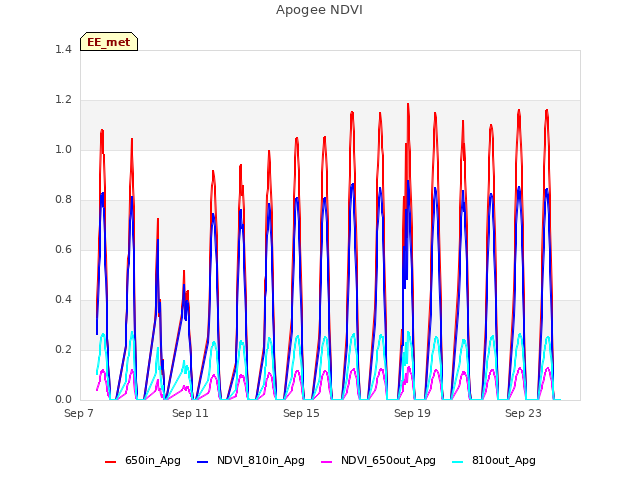Viewport: 640px width, 480px height.
Task: Toggle the NDVI_810in_Apg legend entry
Action: (x=251, y=460)
